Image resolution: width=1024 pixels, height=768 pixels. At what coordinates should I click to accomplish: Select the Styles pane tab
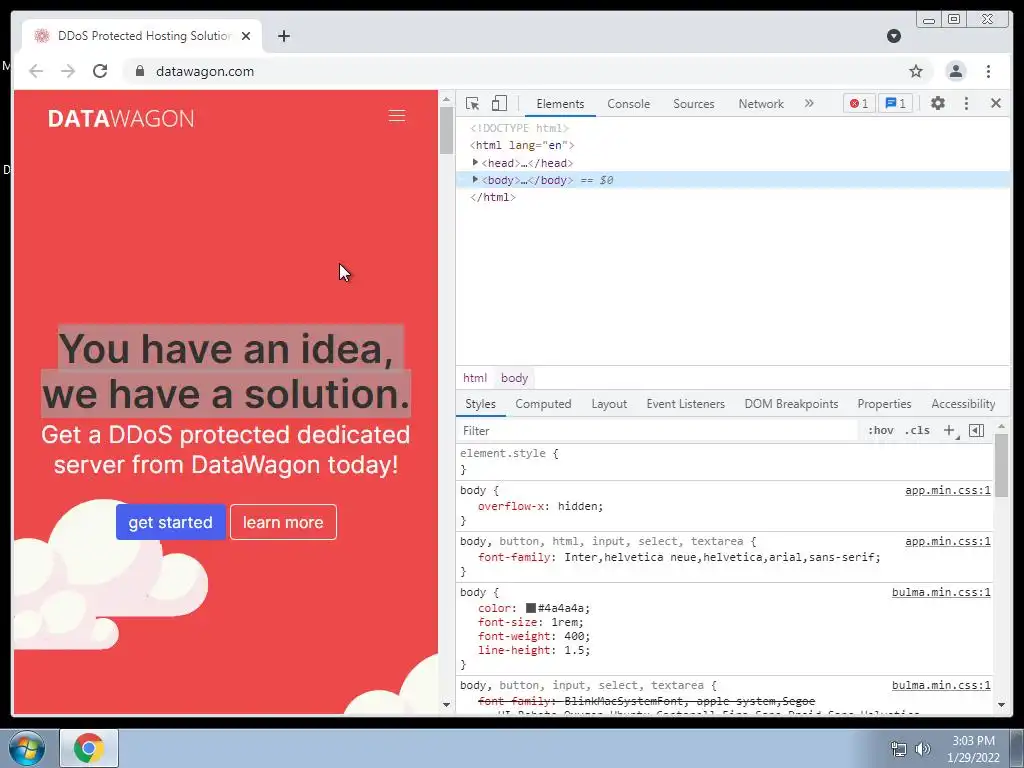pyautogui.click(x=481, y=404)
